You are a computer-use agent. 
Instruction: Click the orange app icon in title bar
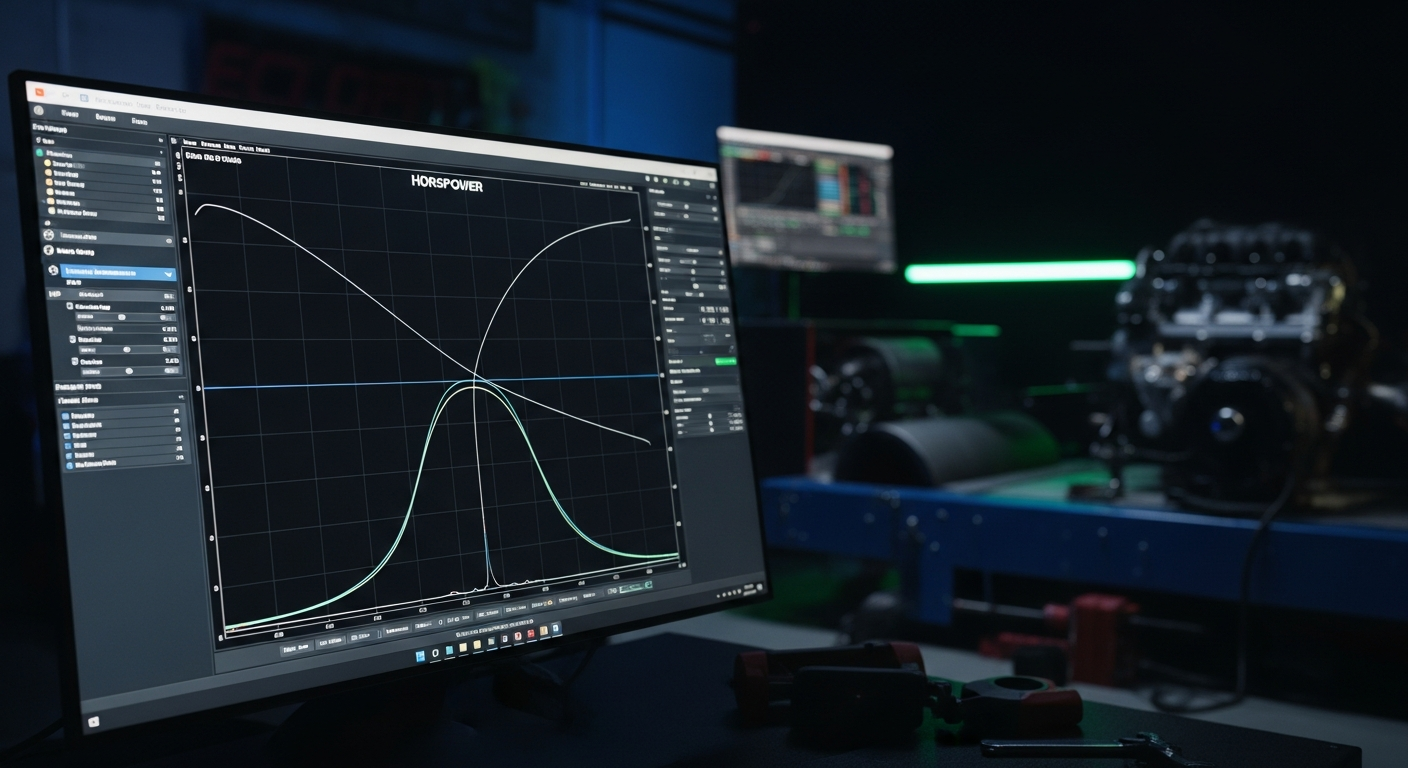[x=39, y=91]
